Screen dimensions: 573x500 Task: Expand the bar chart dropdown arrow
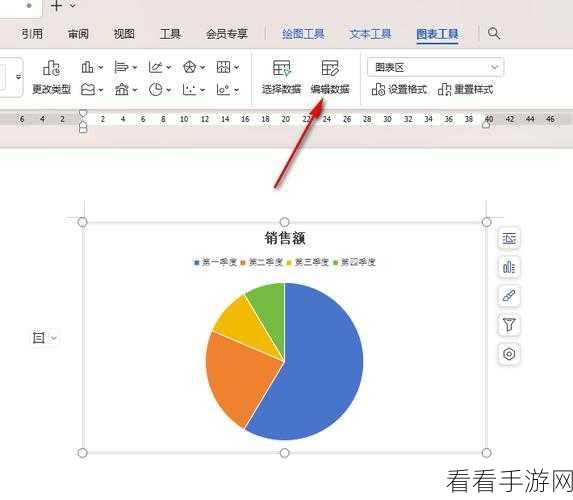click(134, 68)
